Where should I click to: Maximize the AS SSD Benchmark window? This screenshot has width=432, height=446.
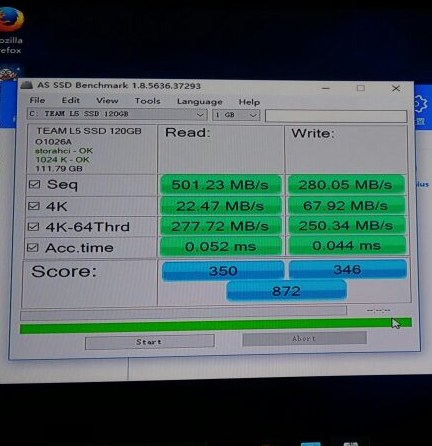point(360,88)
